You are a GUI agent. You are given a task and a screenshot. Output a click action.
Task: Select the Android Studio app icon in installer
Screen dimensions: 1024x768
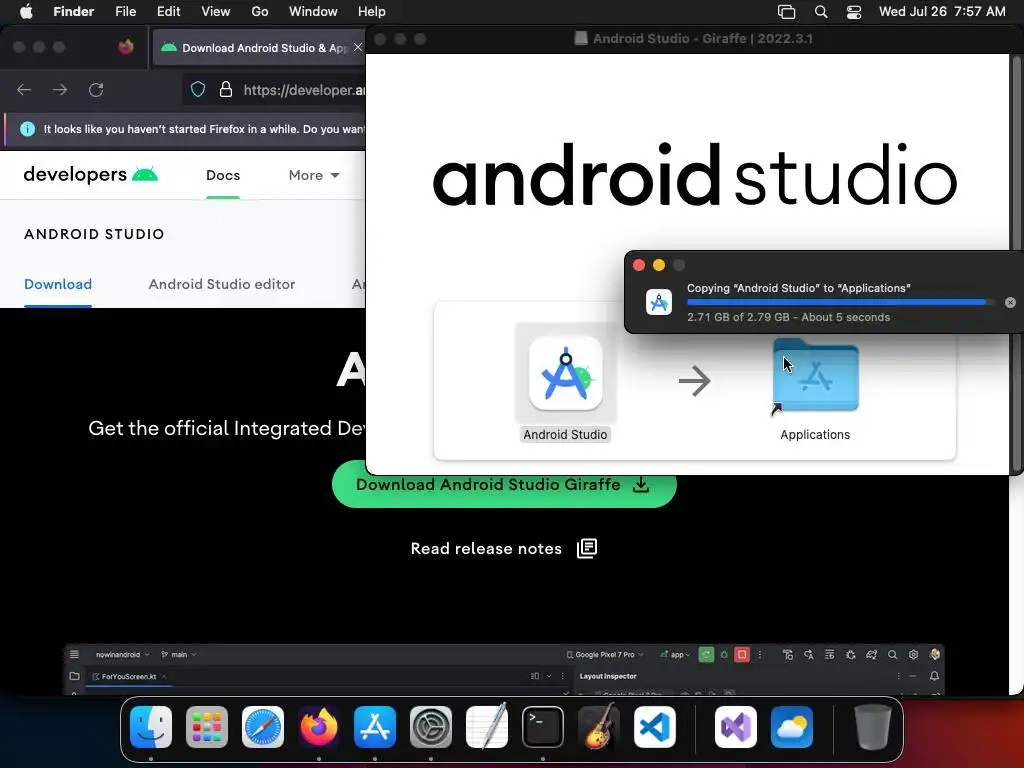(x=566, y=374)
